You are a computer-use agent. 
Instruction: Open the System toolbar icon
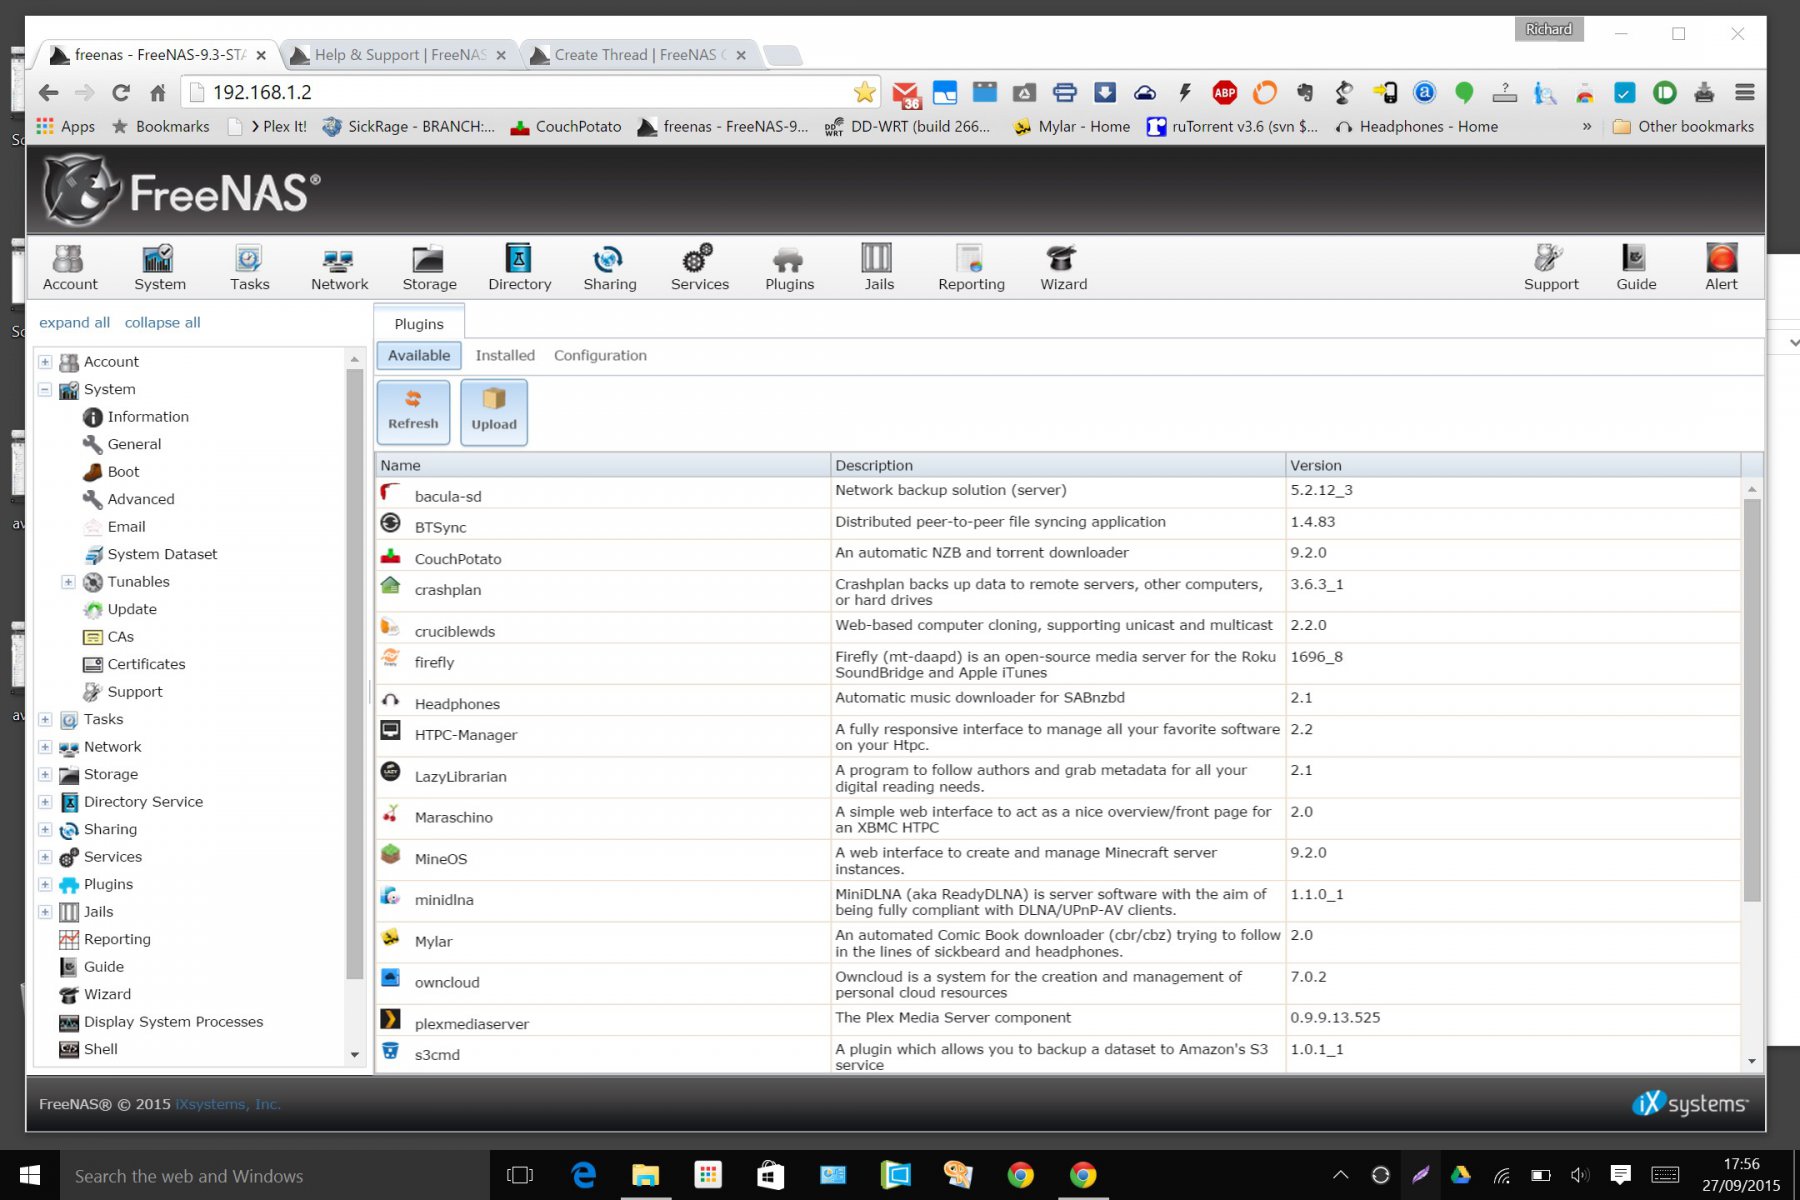click(160, 267)
